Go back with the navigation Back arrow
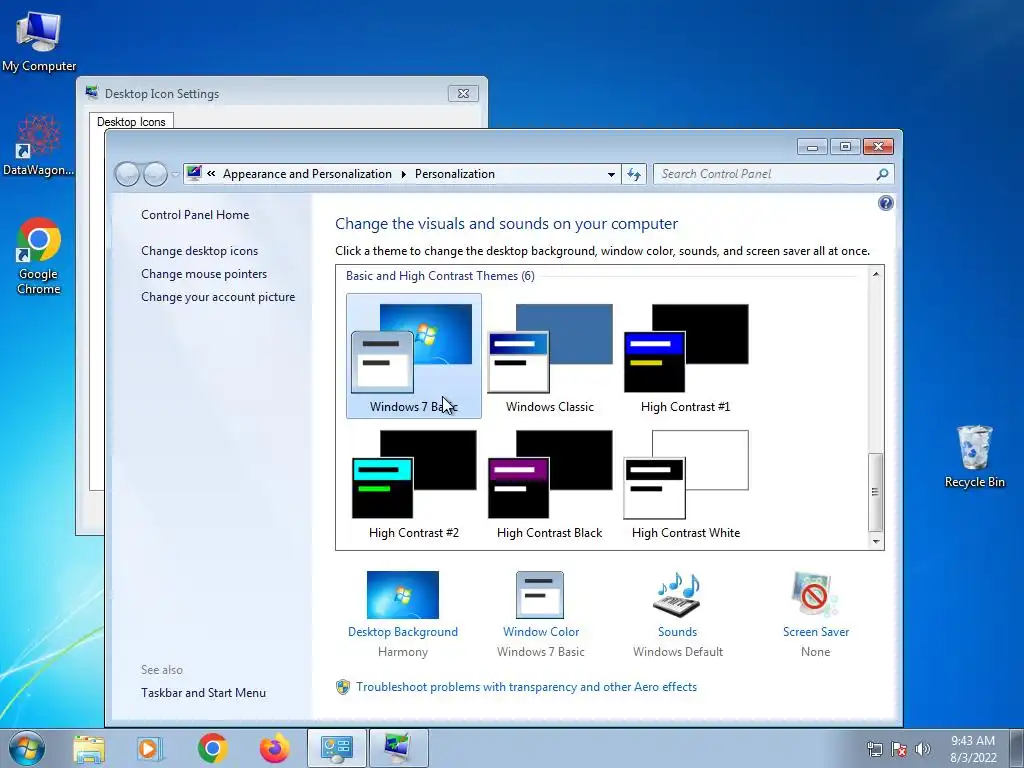Screen dimensions: 1024x768 [x=127, y=174]
